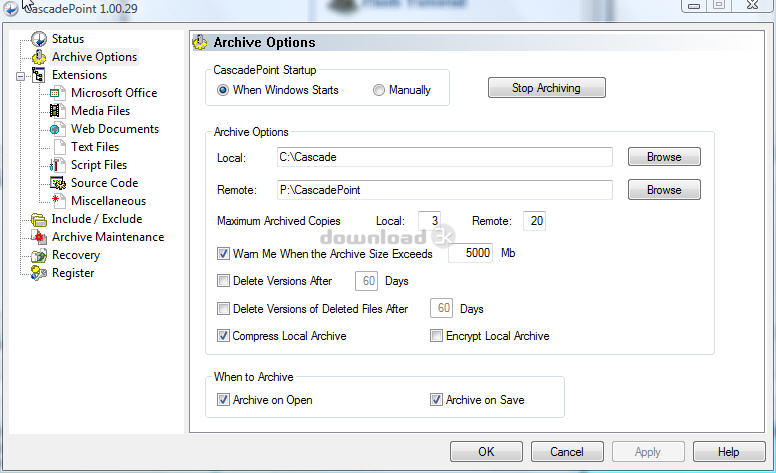The image size is (776, 473).
Task: Open Text Files extensions
Action: click(x=95, y=147)
